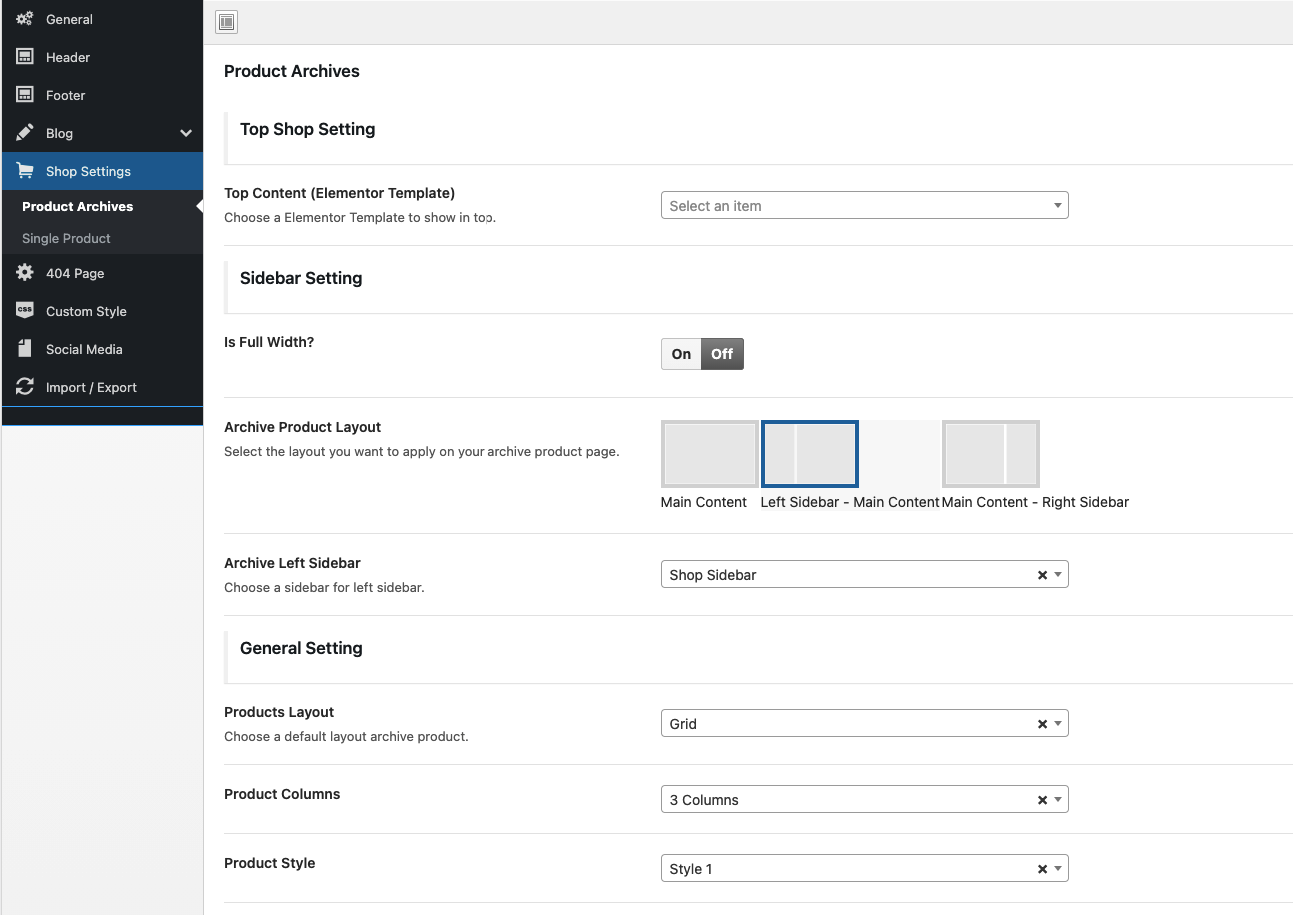Click the Custom Style CSS icon
Viewport: 1293px width, 915px height.
pos(25,311)
